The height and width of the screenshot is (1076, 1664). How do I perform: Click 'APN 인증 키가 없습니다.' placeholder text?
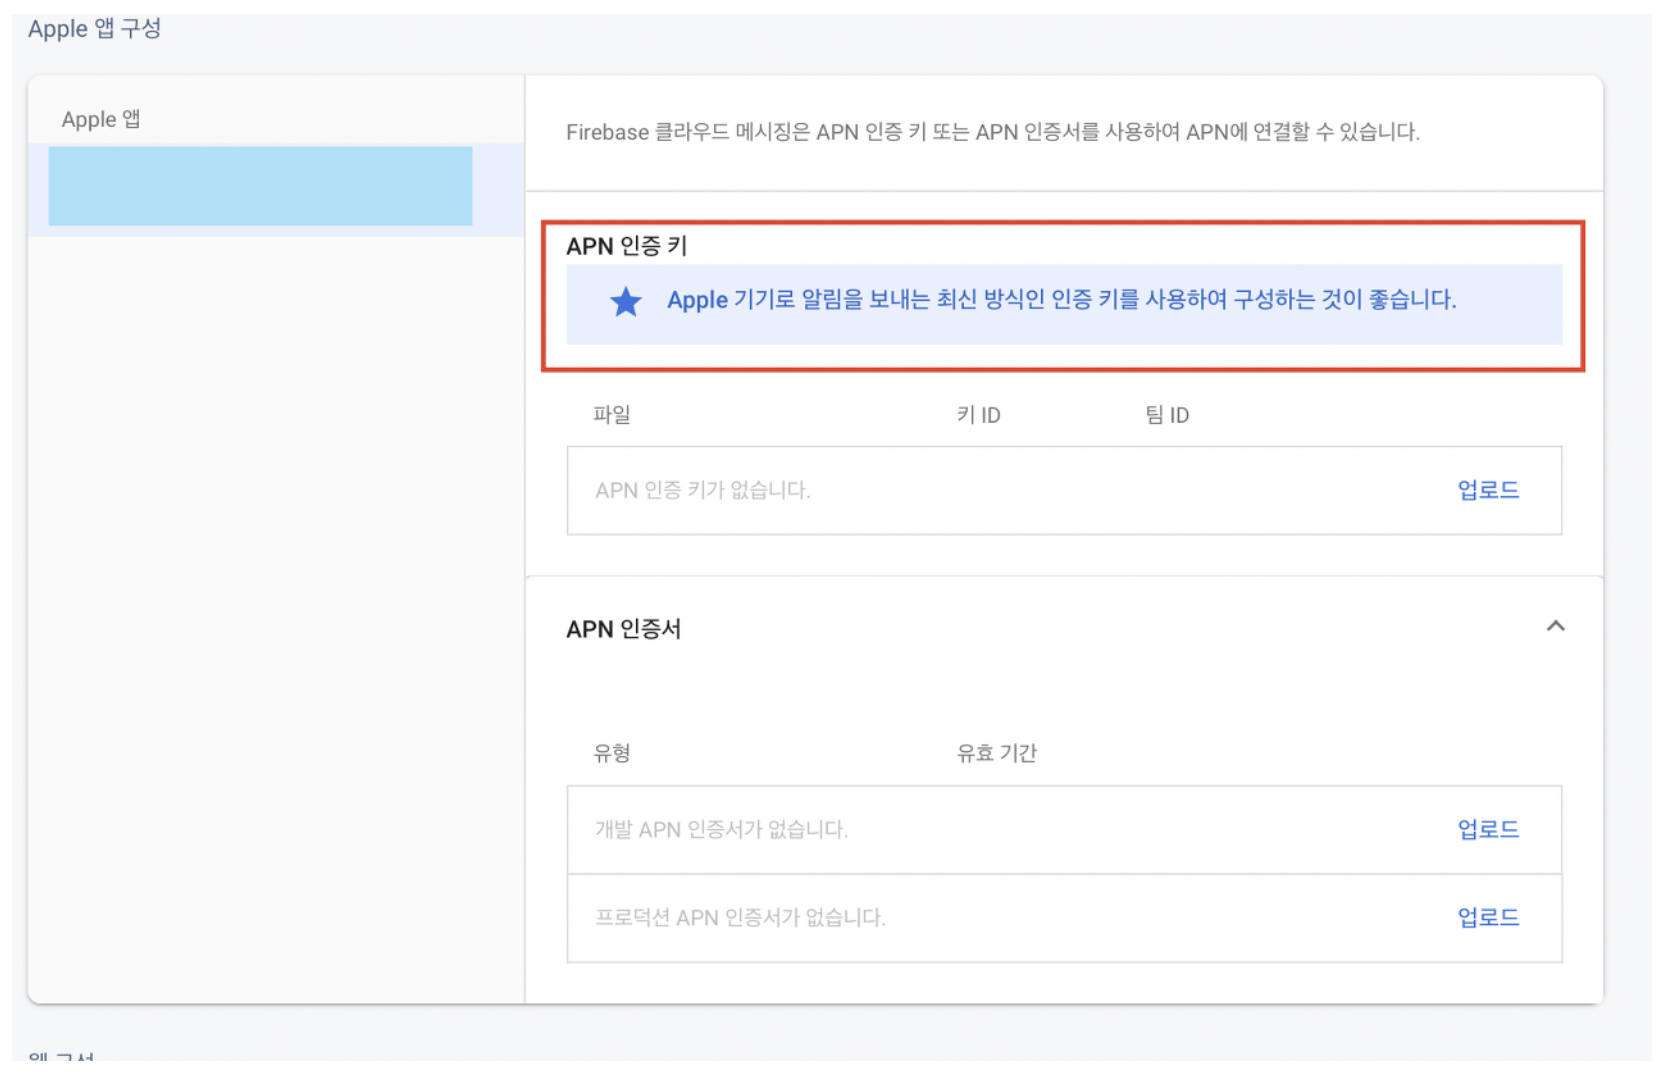[702, 490]
